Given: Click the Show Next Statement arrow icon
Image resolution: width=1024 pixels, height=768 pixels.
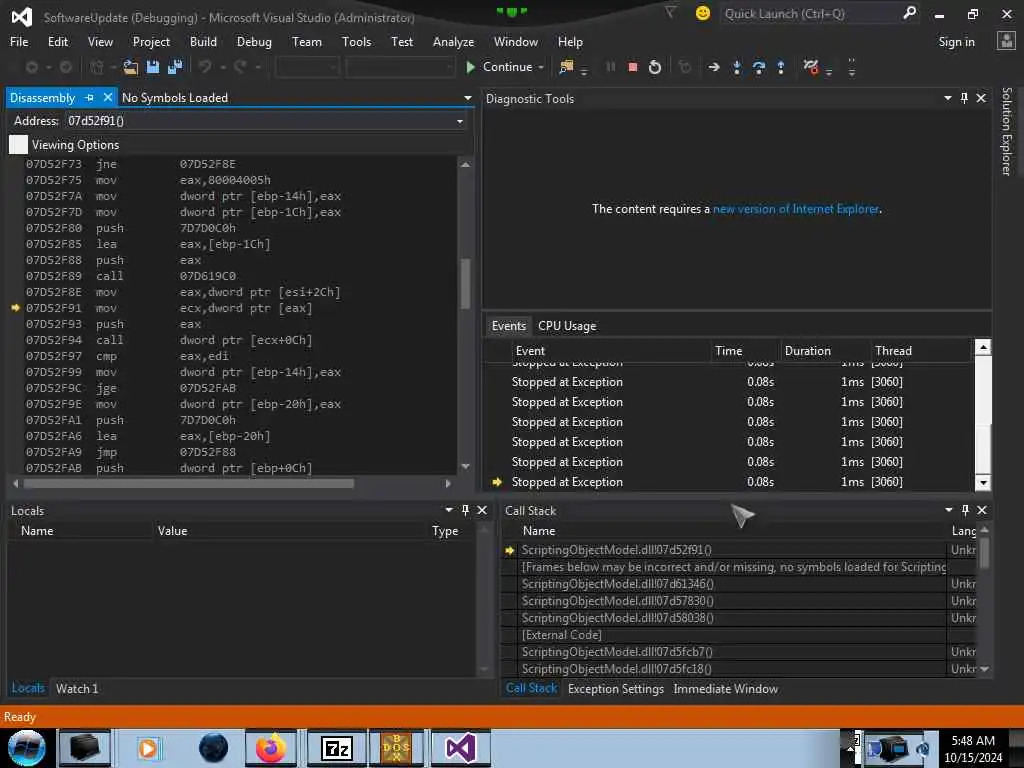Looking at the screenshot, I should pos(714,67).
